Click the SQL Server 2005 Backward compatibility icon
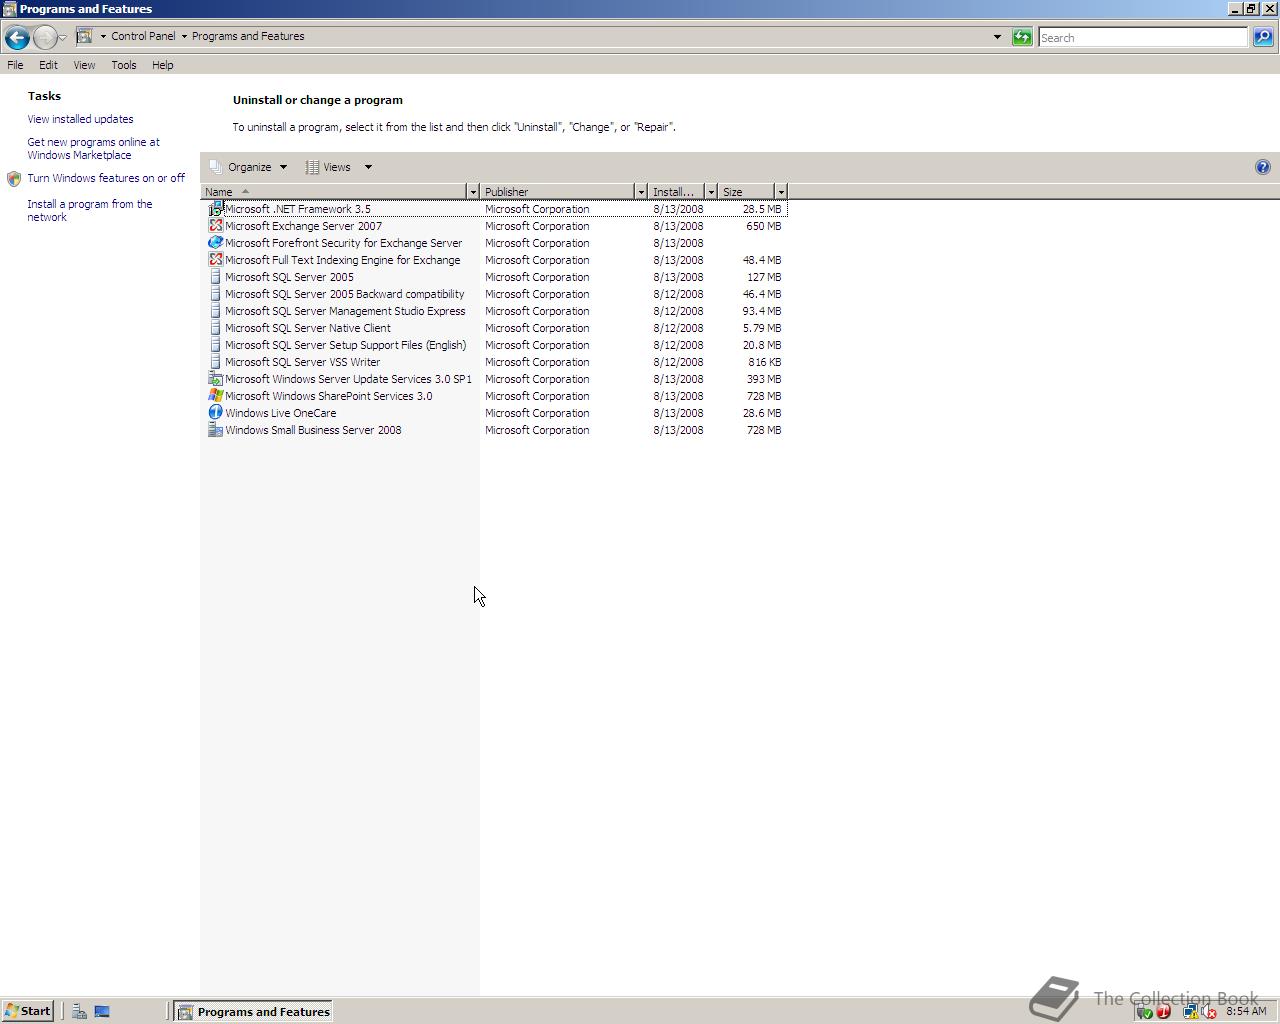 [215, 294]
